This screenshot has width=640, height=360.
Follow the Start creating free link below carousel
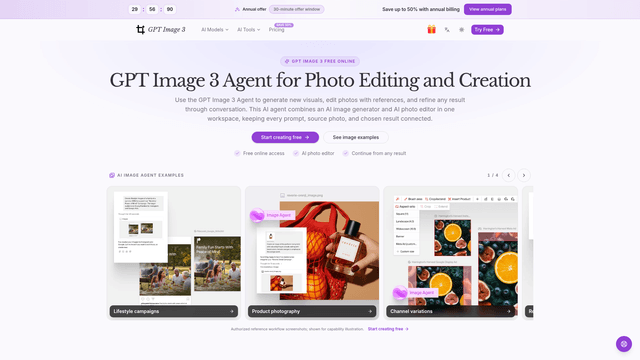[x=388, y=329]
